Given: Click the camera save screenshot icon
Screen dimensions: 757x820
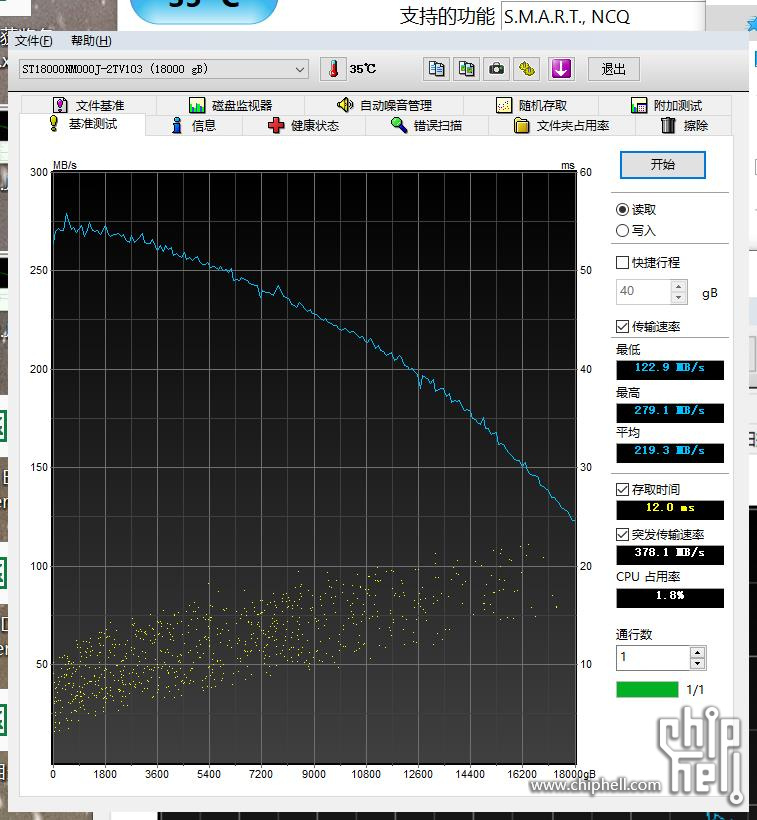Looking at the screenshot, I should 497,69.
